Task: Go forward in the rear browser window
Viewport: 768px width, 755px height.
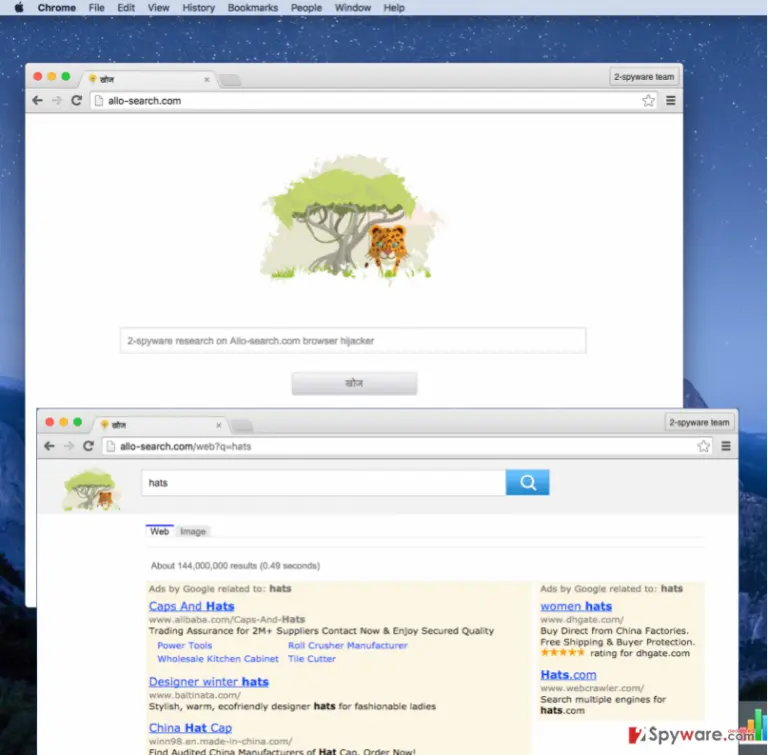Action: tap(57, 100)
